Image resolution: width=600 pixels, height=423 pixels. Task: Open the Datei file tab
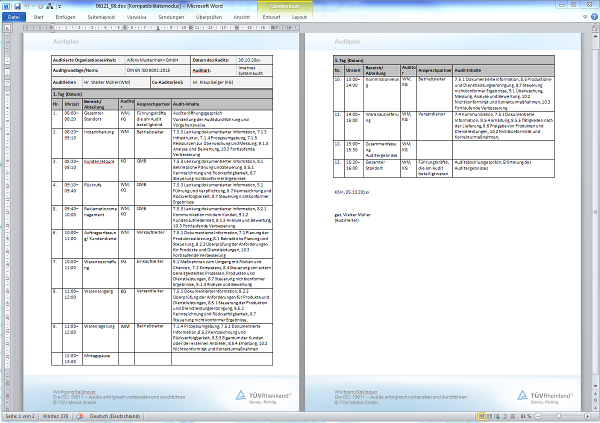tap(13, 17)
